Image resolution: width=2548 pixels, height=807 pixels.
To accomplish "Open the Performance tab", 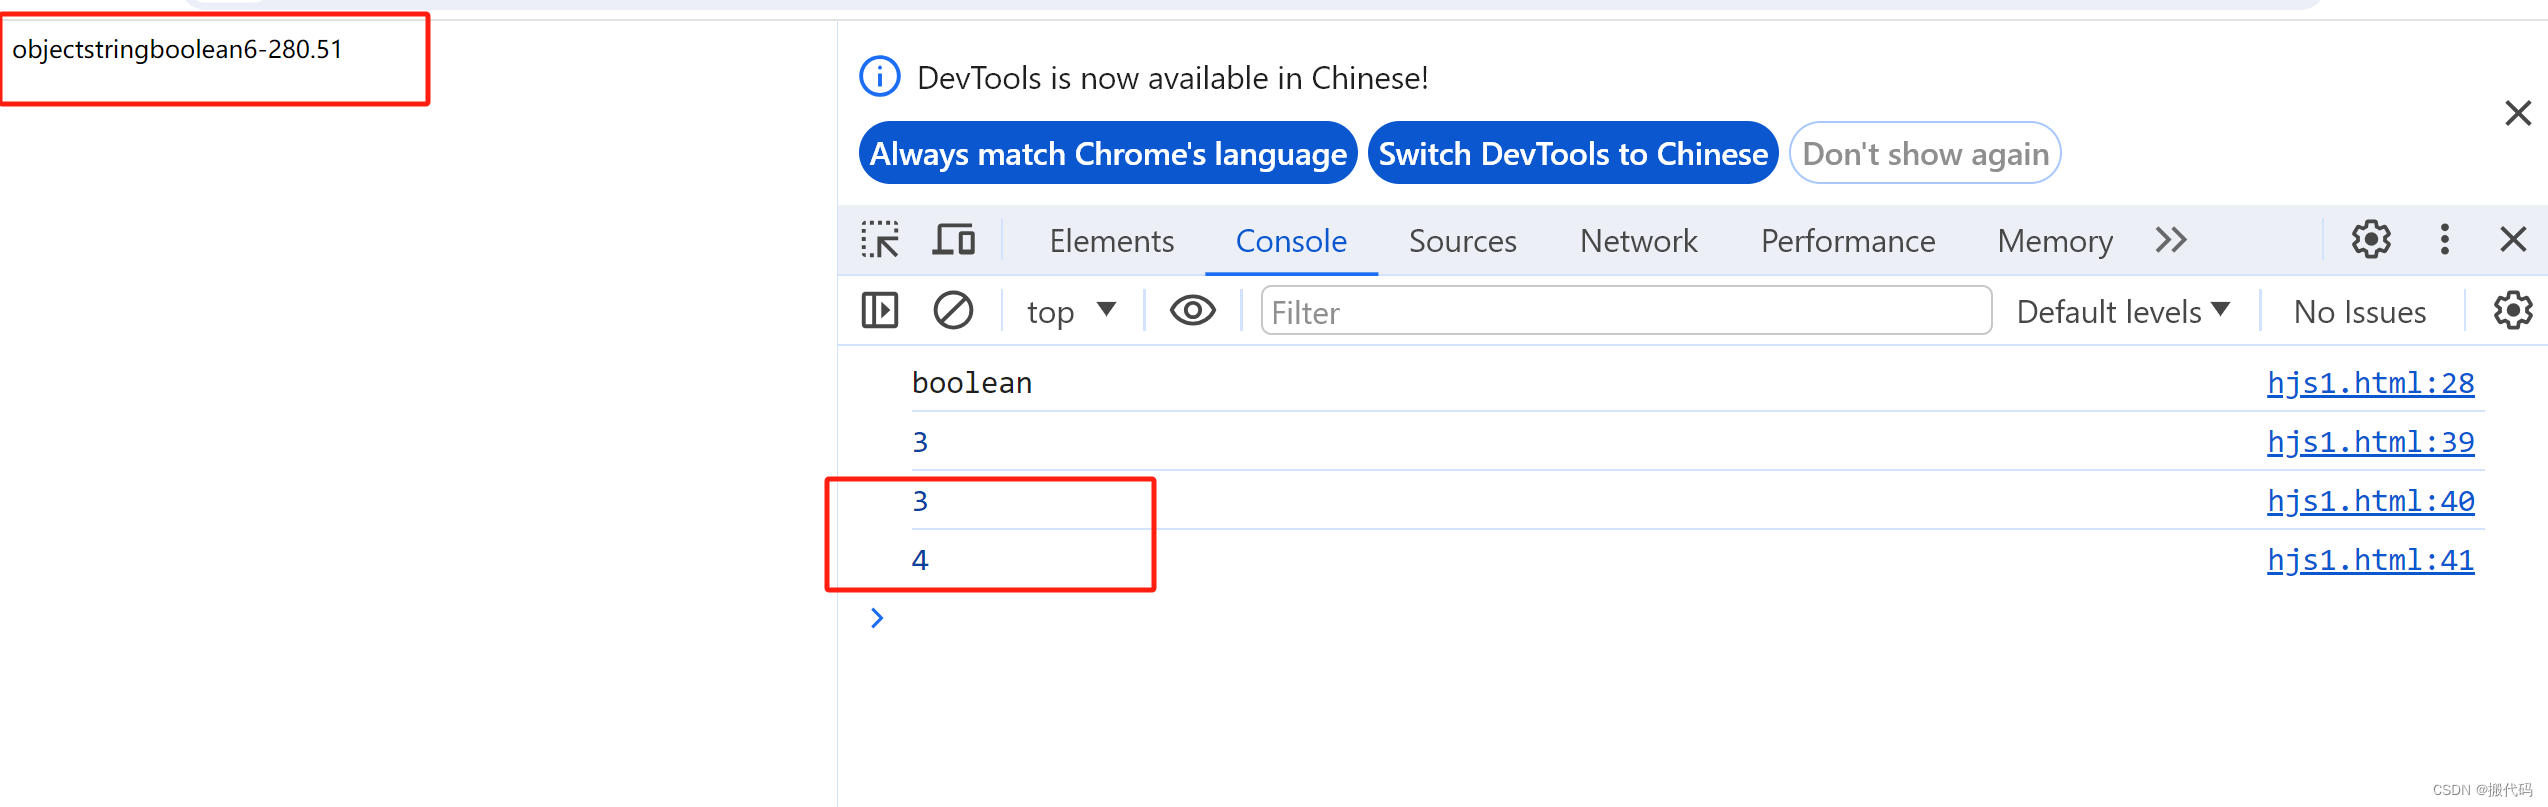I will pos(1848,241).
